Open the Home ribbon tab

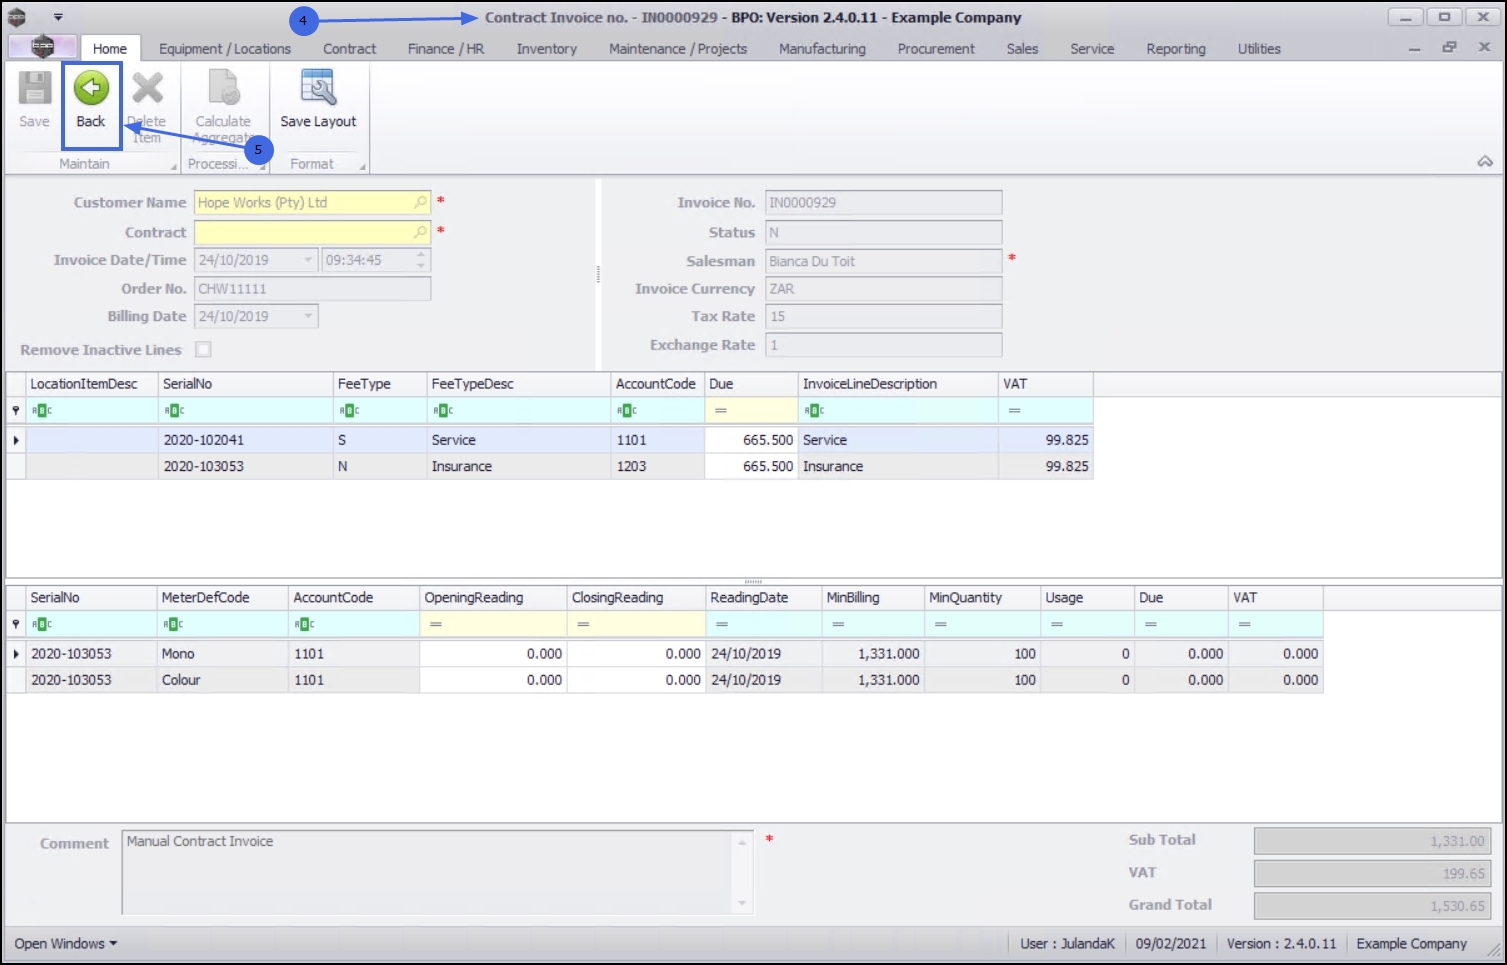coord(110,48)
